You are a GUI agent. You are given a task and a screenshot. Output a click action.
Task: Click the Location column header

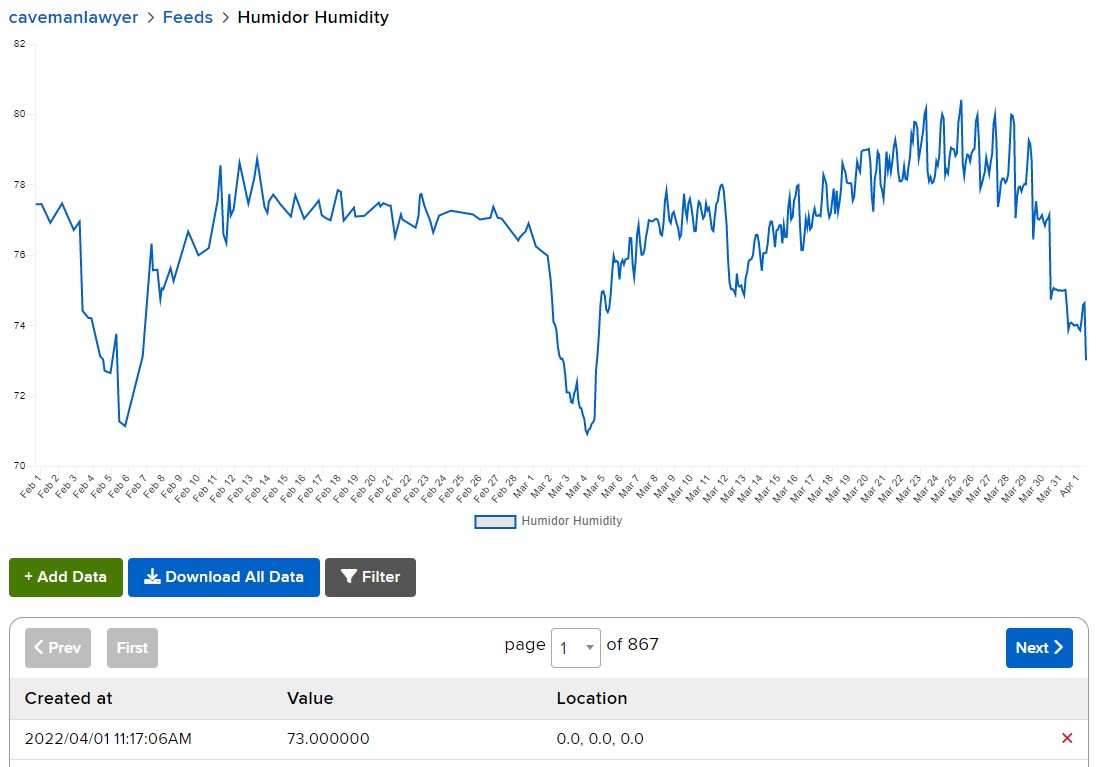tap(592, 698)
